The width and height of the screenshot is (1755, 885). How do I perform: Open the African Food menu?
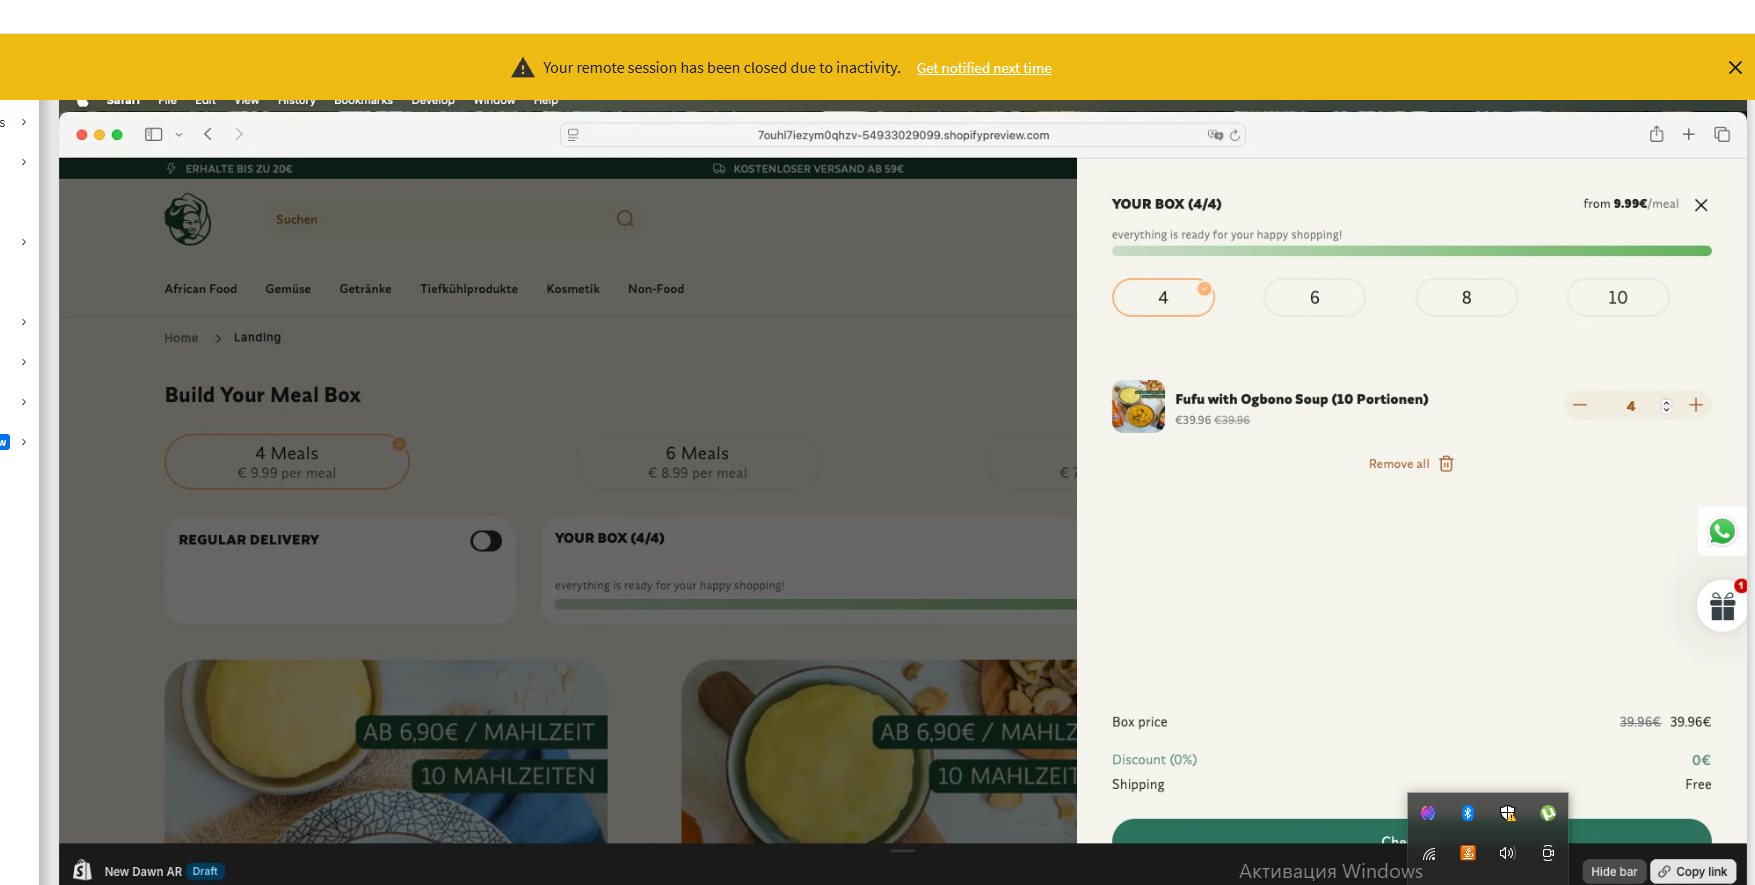tap(201, 289)
